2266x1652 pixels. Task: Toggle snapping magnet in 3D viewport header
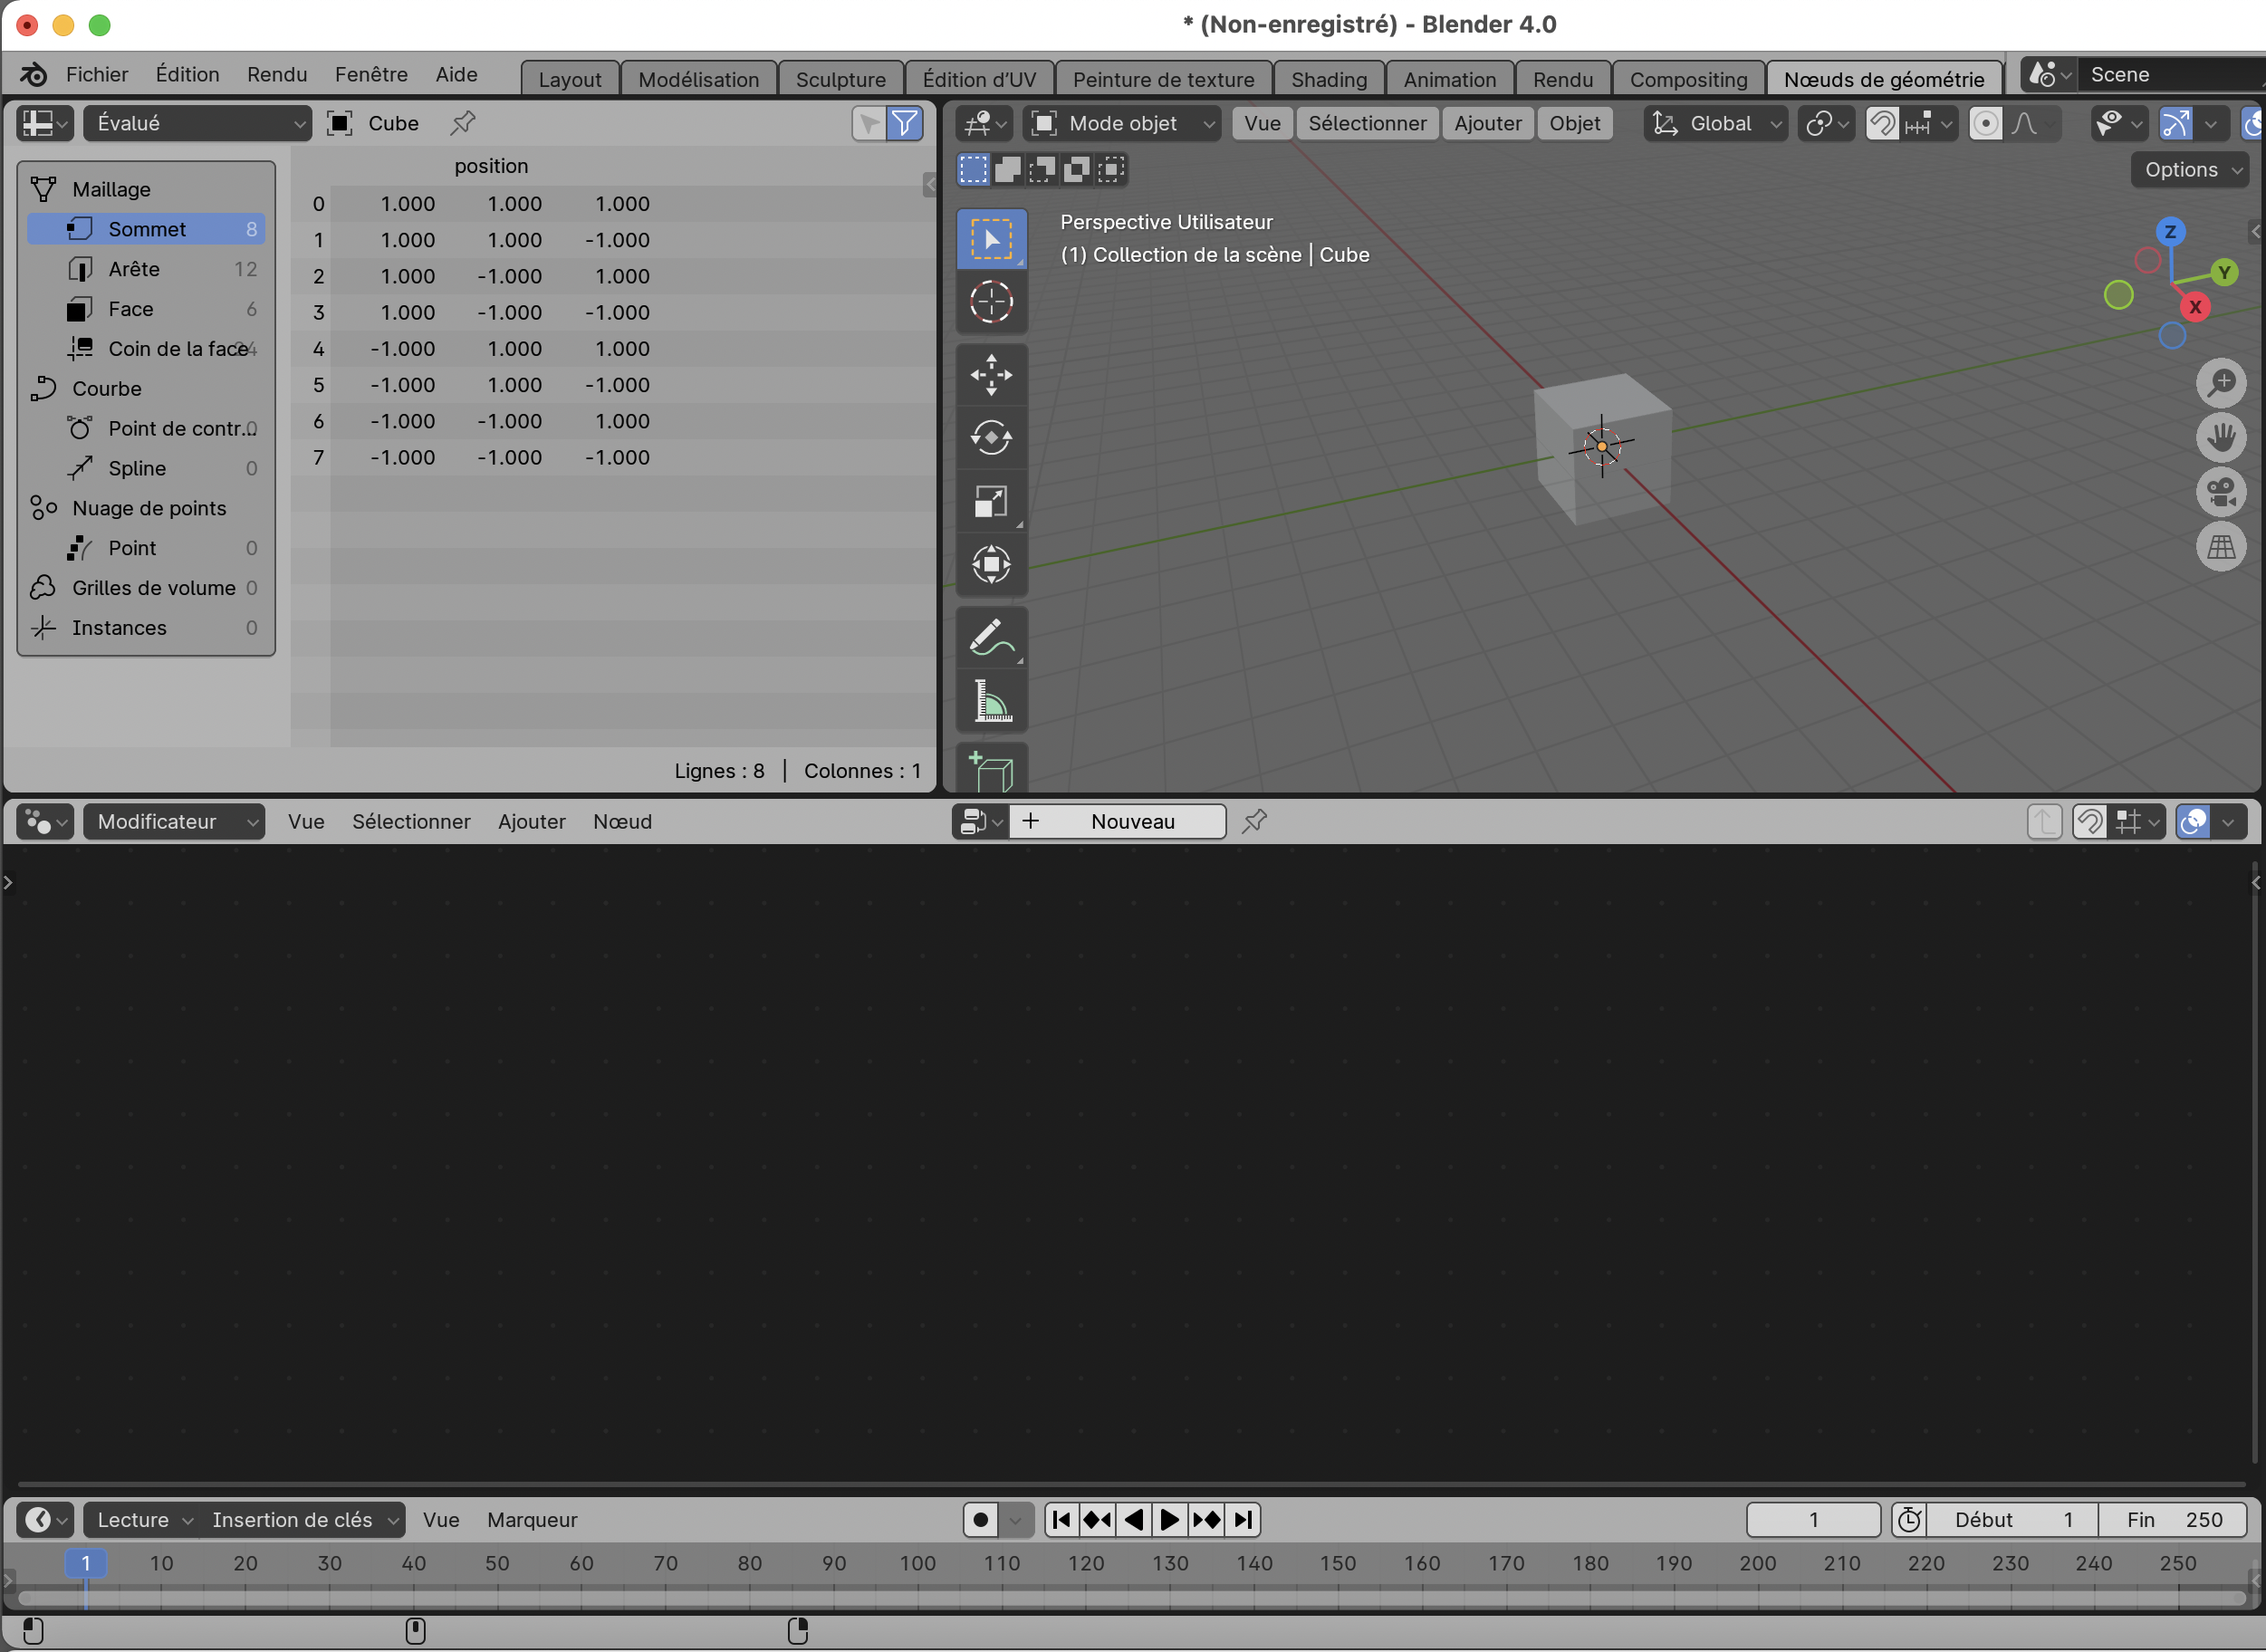point(1882,123)
